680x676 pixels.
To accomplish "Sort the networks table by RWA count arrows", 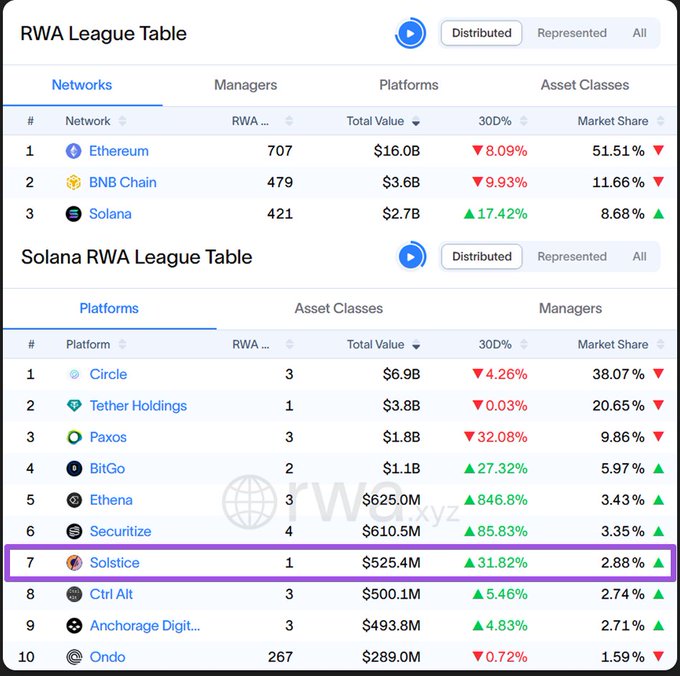I will pyautogui.click(x=289, y=121).
